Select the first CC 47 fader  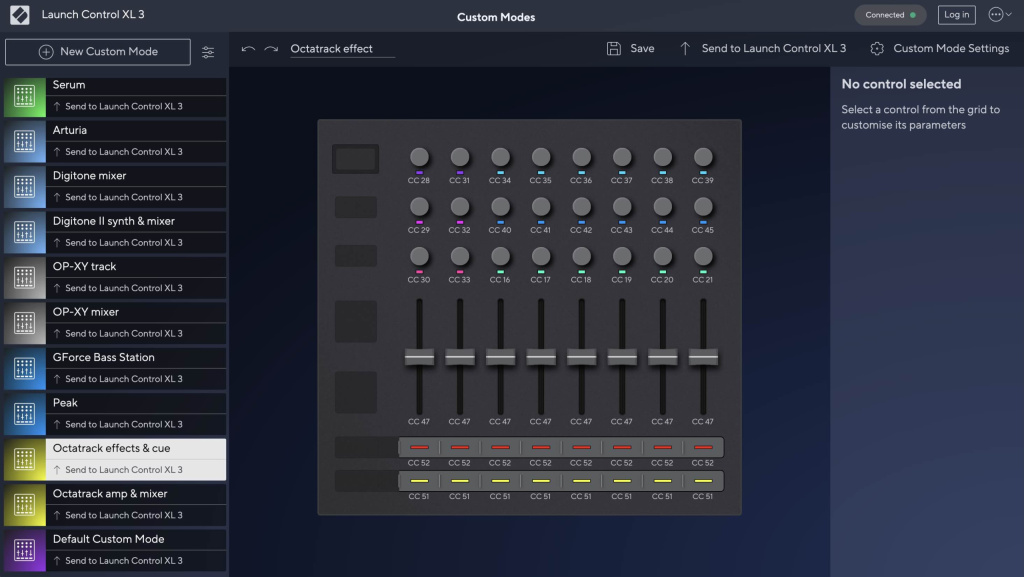tap(419, 356)
